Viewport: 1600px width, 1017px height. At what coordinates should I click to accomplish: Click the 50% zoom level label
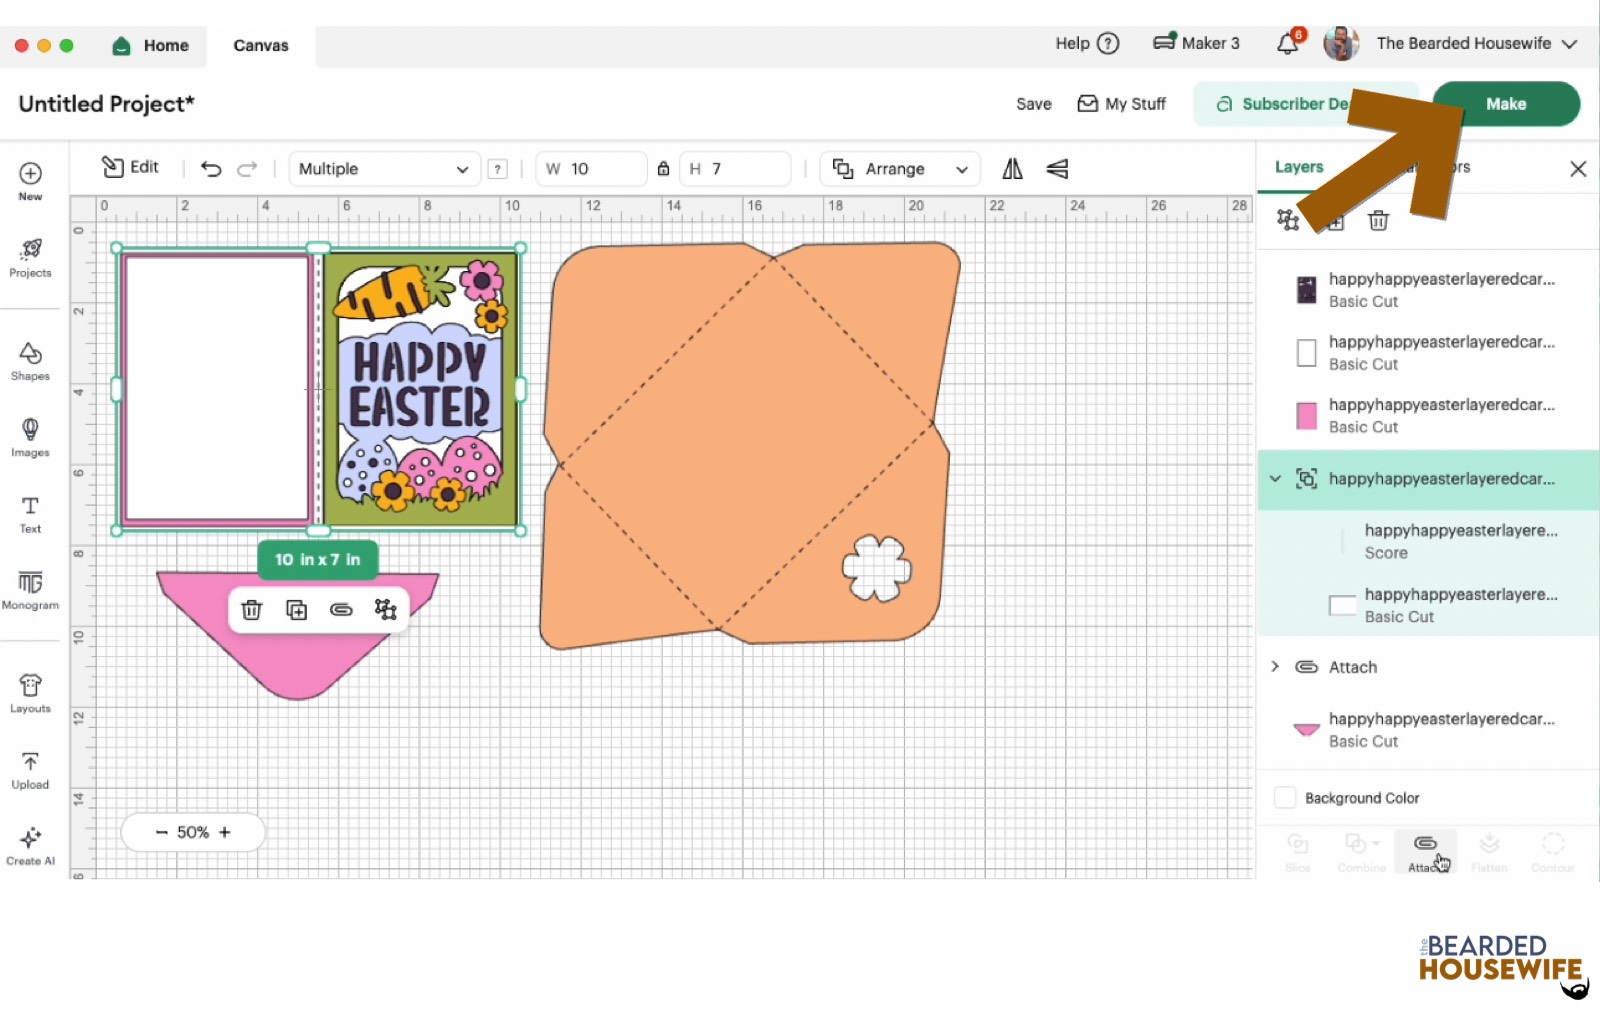193,832
